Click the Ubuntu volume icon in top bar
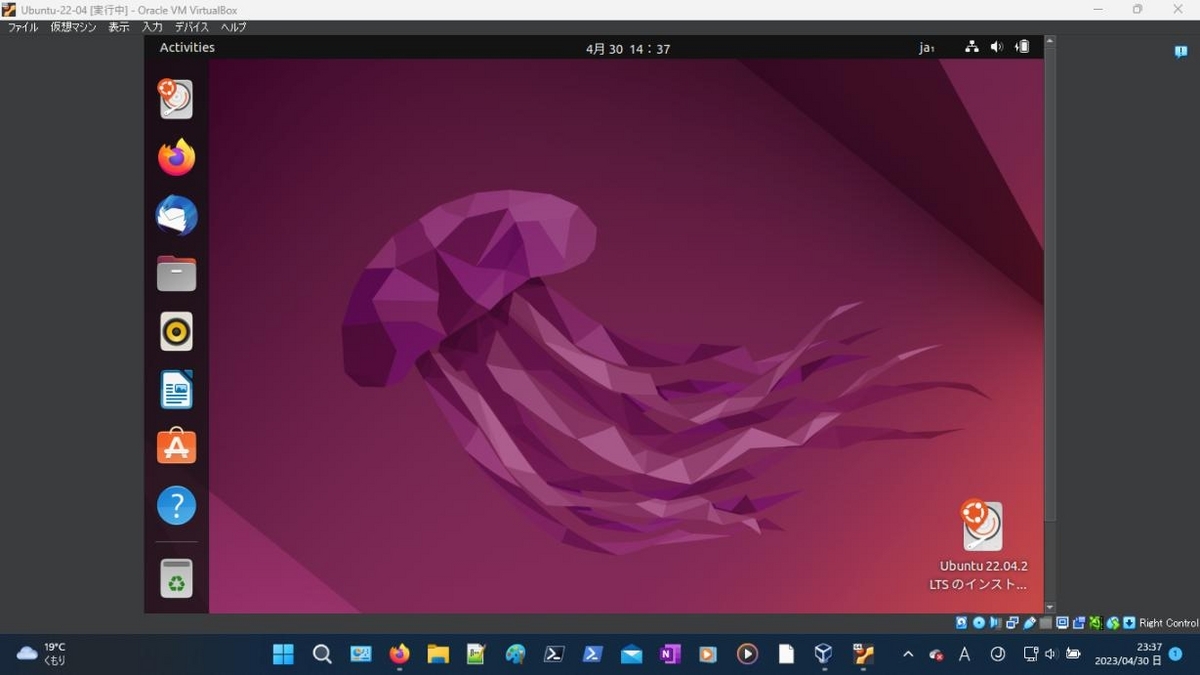The height and width of the screenshot is (675, 1200). (x=997, y=47)
